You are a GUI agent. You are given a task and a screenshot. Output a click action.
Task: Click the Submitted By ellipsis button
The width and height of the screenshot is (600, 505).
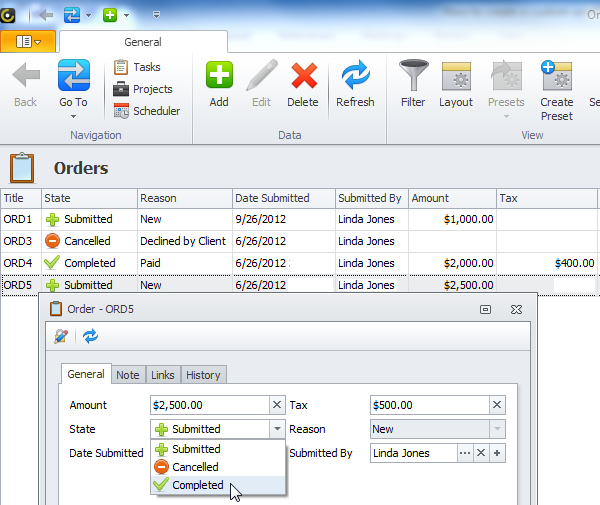(x=464, y=453)
